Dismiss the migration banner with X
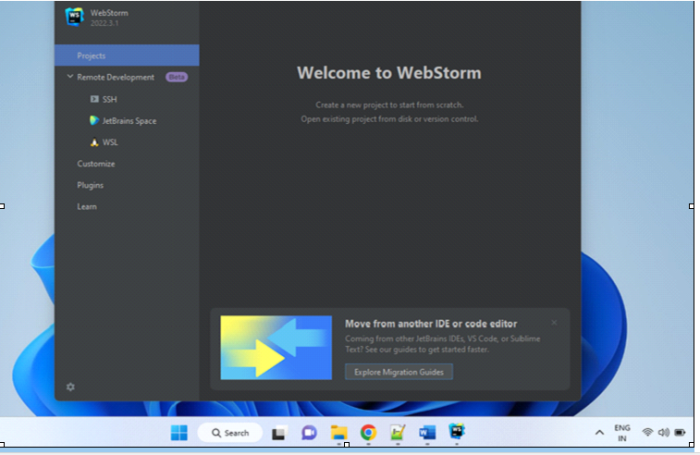The height and width of the screenshot is (455, 700). tap(554, 322)
